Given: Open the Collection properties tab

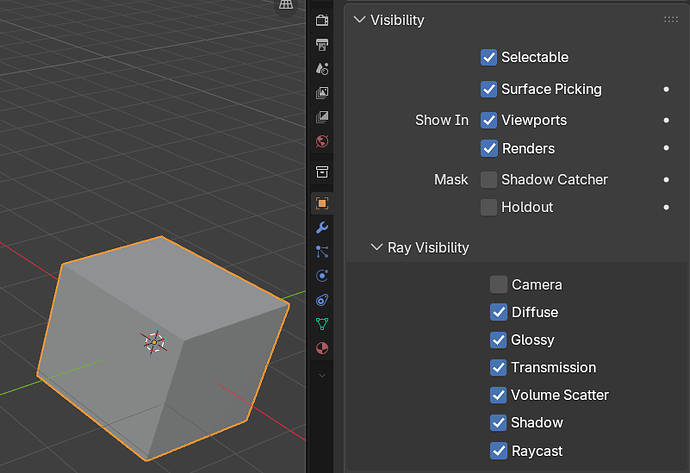Looking at the screenshot, I should 322,172.
